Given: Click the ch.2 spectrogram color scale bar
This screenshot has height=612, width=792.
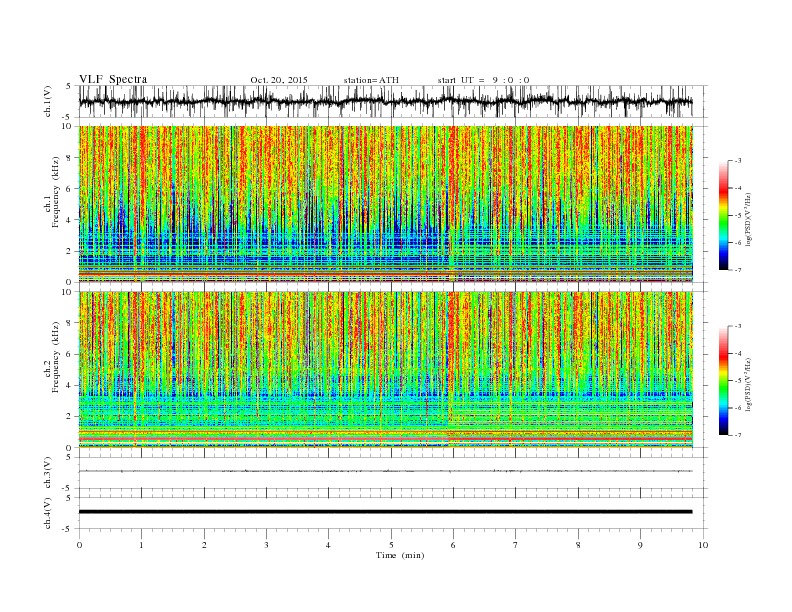Looking at the screenshot, I should click(x=723, y=380).
